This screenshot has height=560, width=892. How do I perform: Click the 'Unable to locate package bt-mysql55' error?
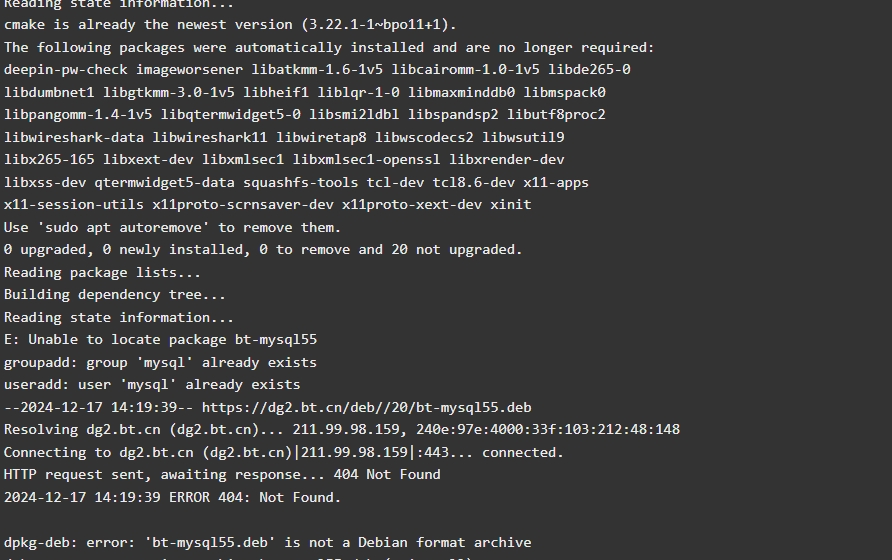(x=160, y=340)
